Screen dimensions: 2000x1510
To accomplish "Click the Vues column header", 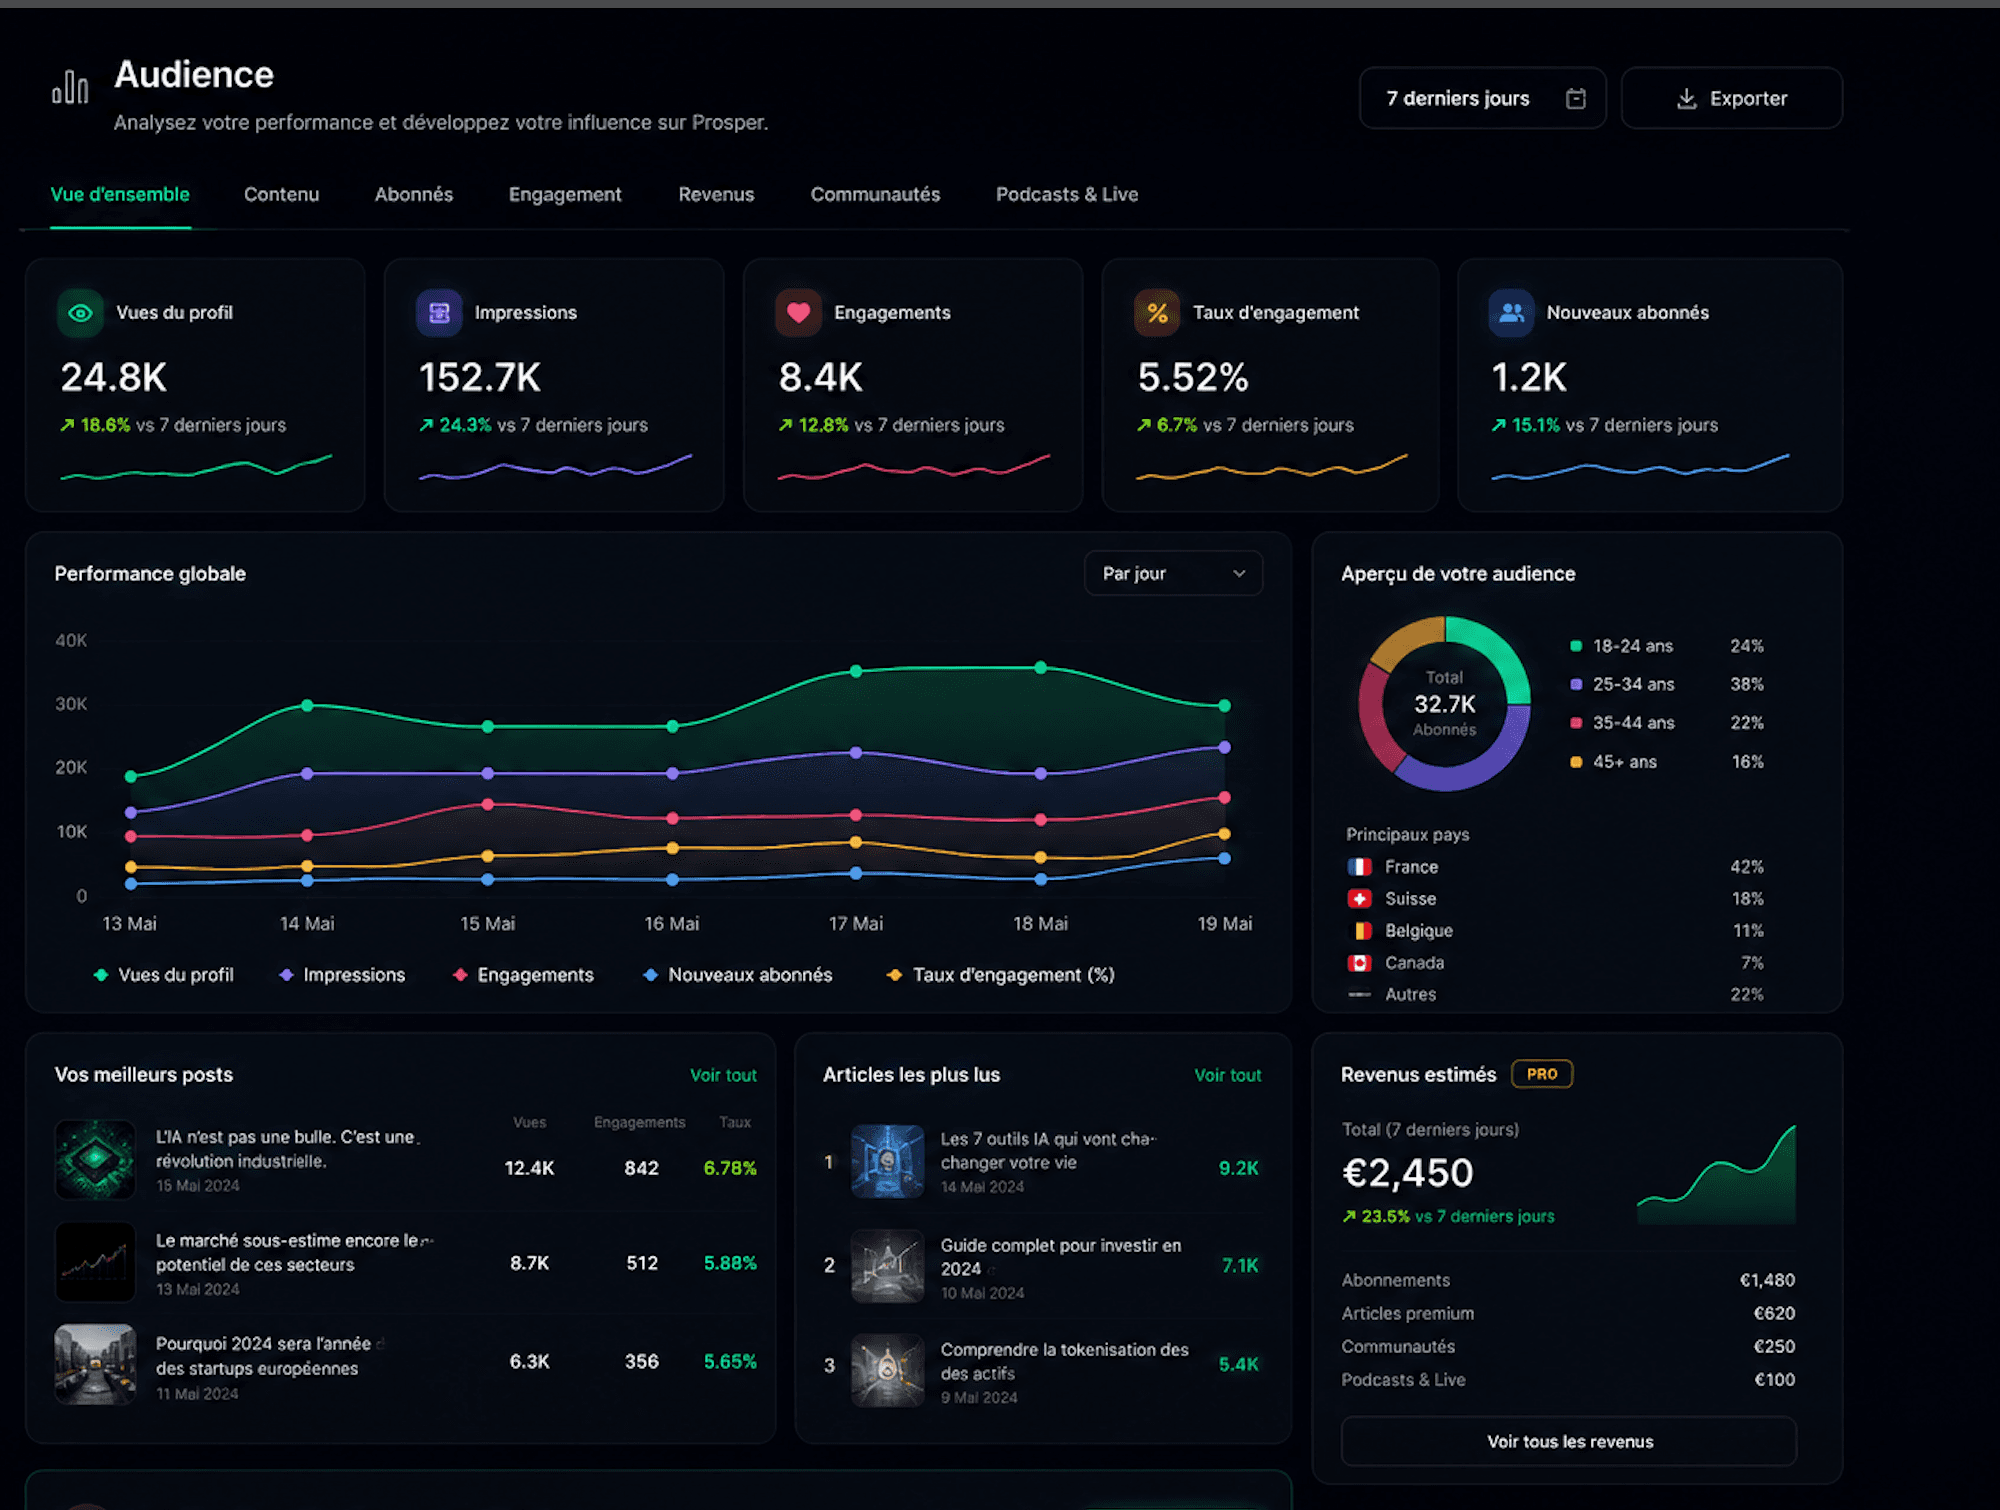I will [x=530, y=1123].
